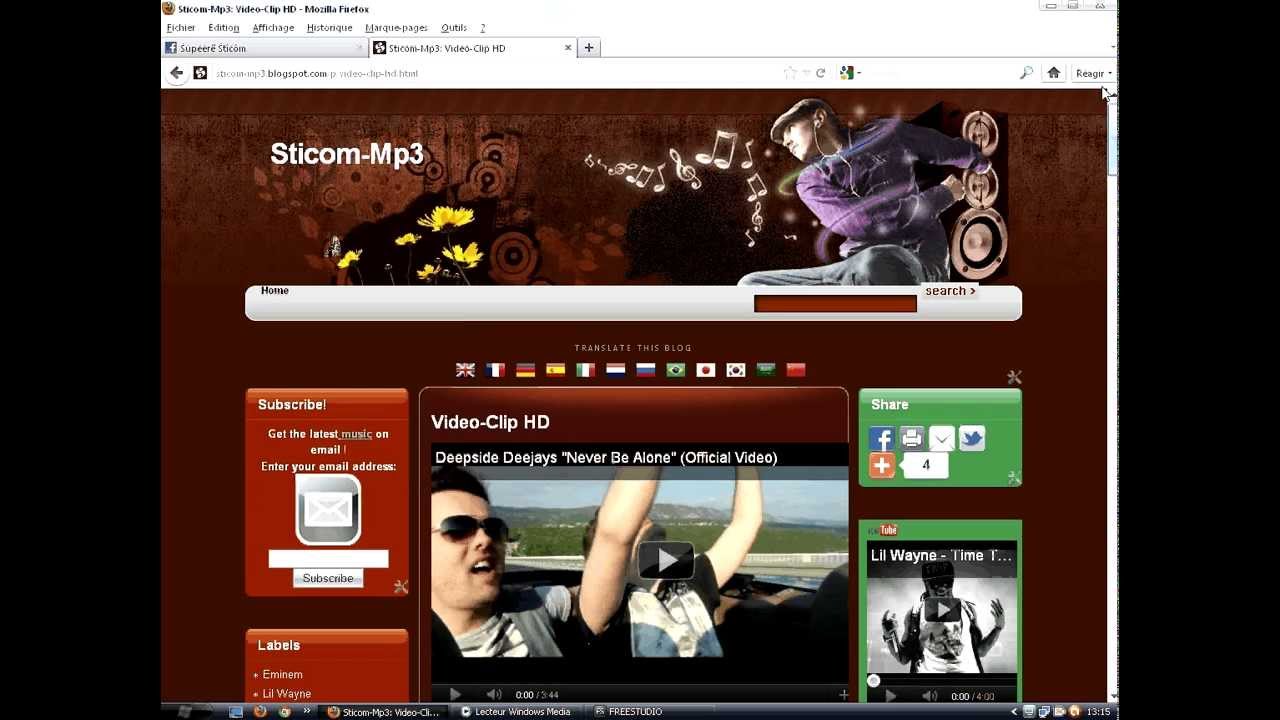Share page on Twitter
This screenshot has width=1280, height=720.
971,438
